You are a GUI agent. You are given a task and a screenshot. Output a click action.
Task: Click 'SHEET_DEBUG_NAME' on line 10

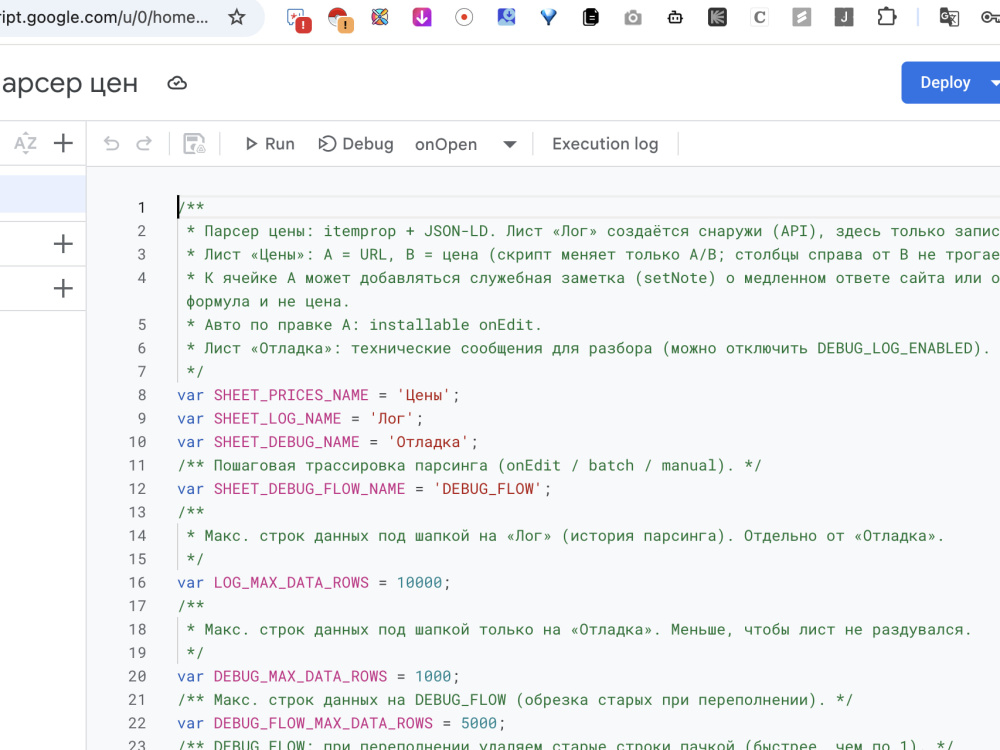tap(286, 442)
